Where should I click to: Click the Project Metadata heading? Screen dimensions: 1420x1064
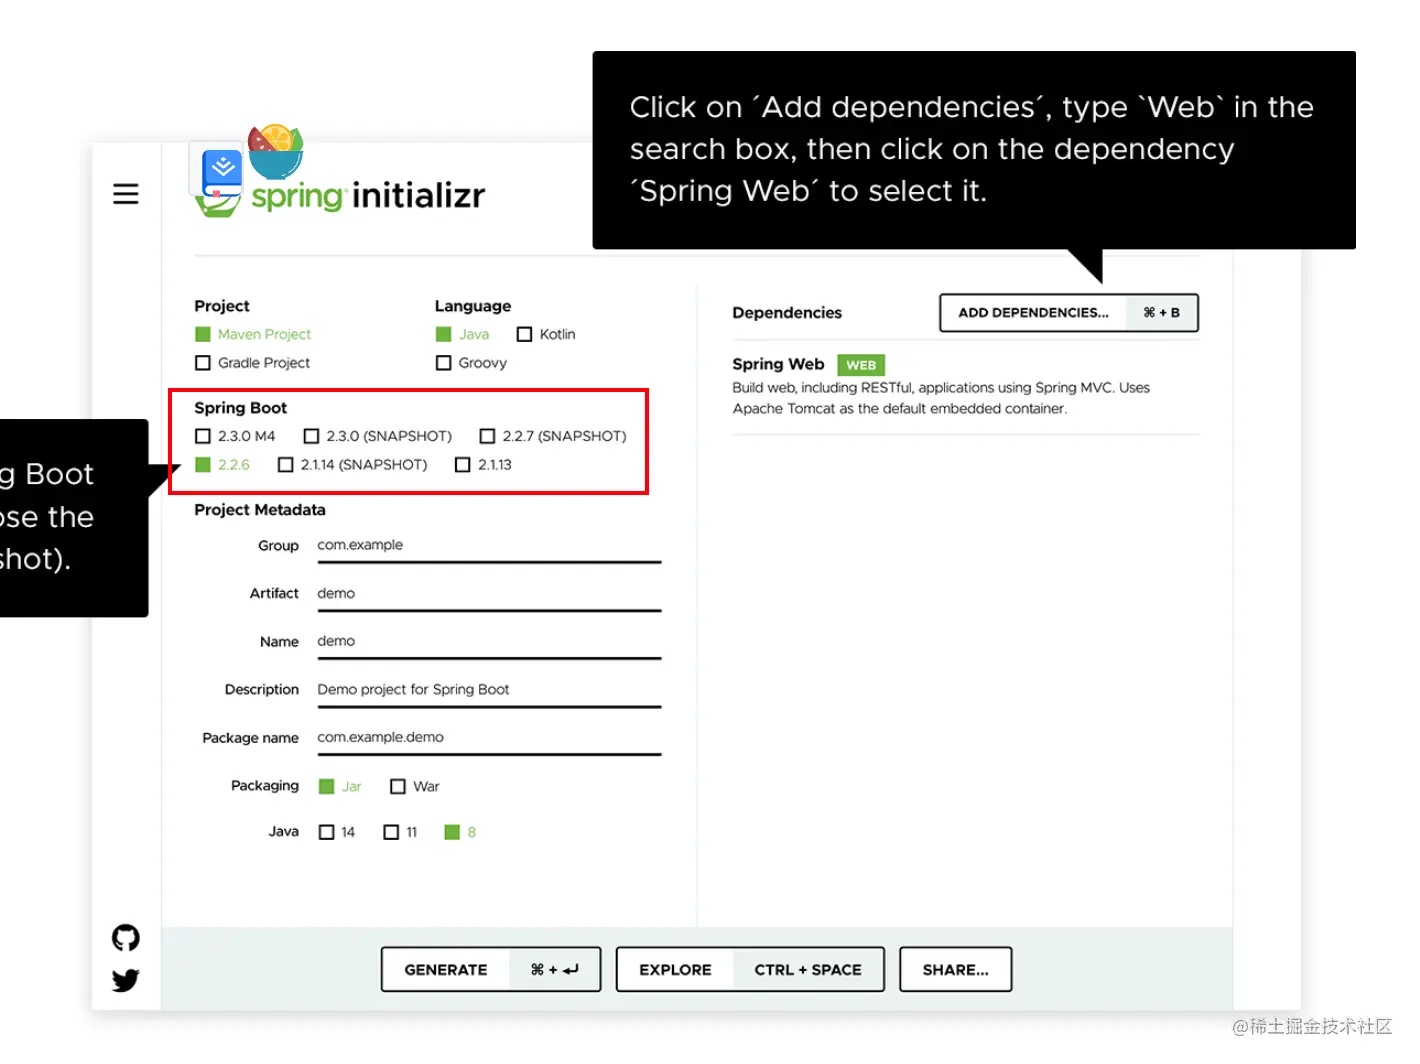pos(260,510)
